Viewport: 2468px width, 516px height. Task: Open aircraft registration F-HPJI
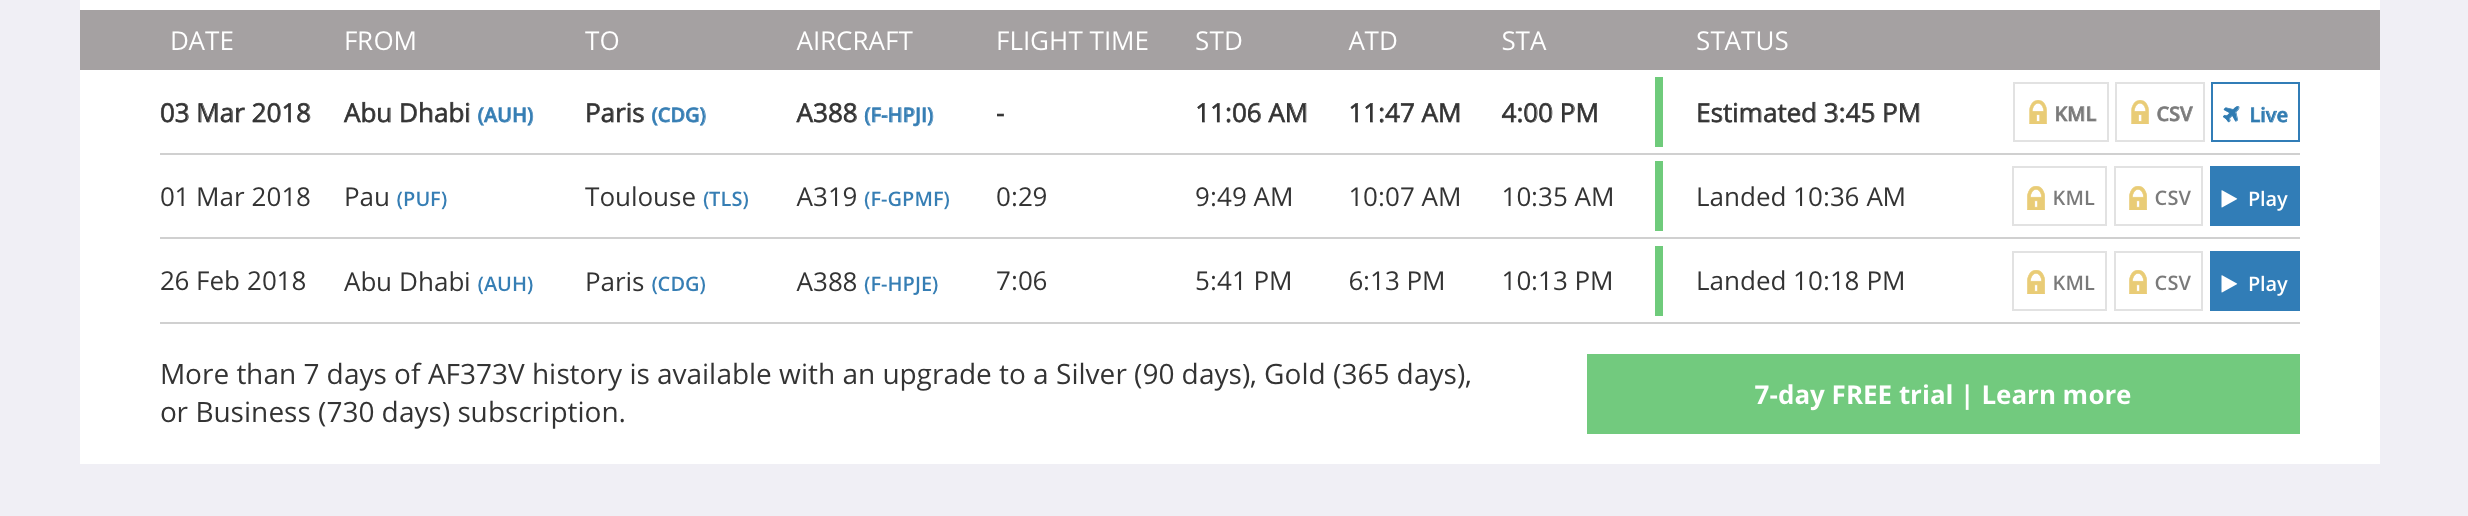898,115
